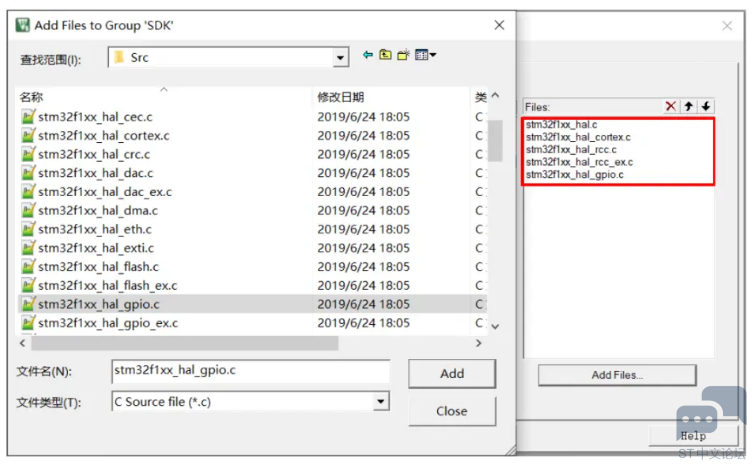
Task: Select stm32f1xx_hal_gpio.c in the Files list
Action: [574, 175]
